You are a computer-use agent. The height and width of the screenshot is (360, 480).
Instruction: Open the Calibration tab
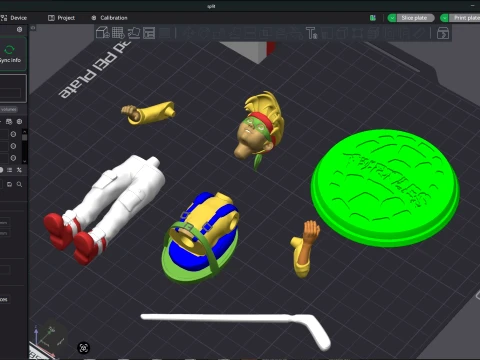tap(109, 18)
